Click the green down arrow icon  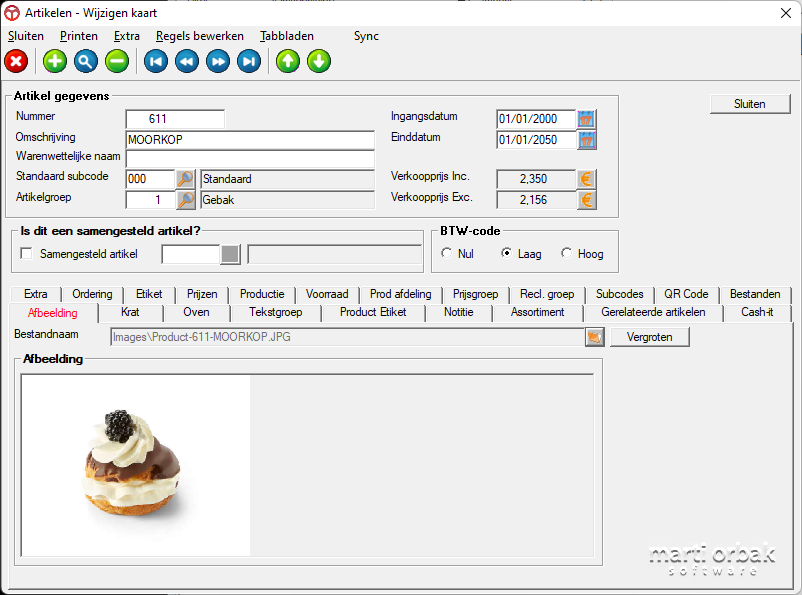pos(319,61)
